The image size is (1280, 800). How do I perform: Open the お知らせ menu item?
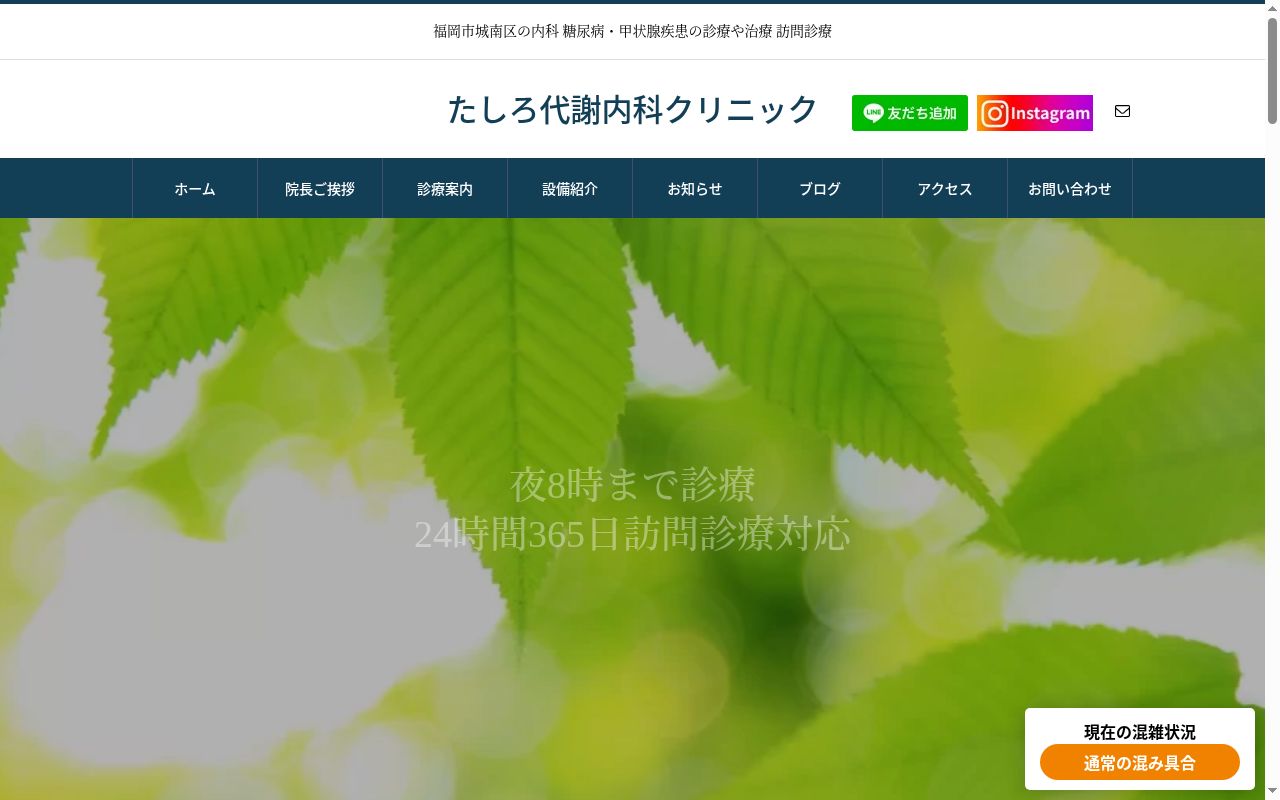click(695, 188)
